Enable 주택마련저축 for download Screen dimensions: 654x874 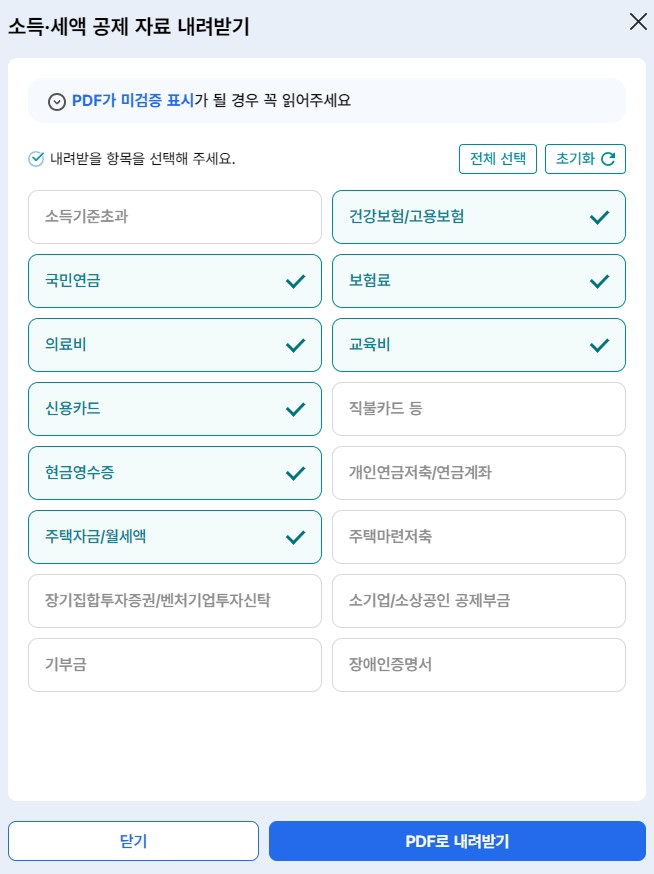479,537
